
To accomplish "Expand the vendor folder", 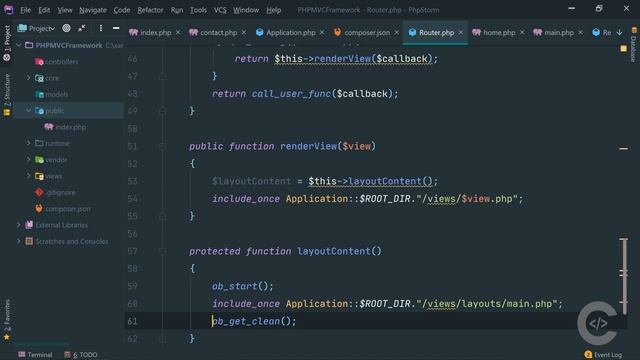I will tap(29, 159).
